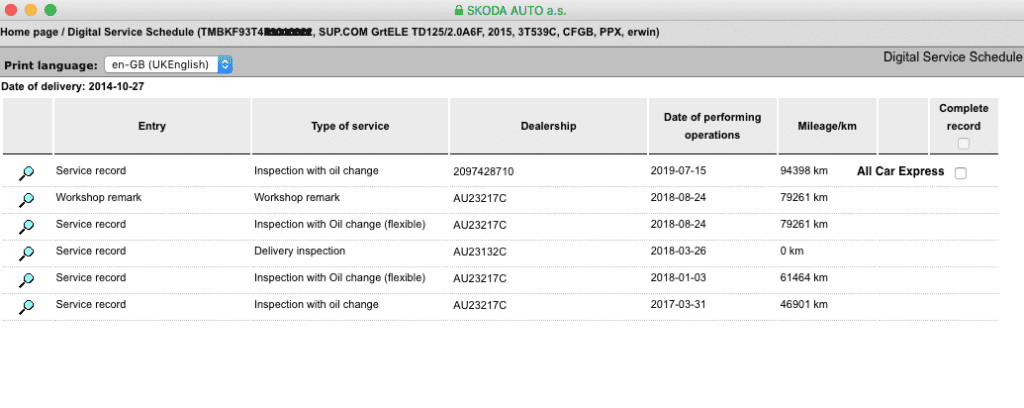
Task: Select the date 2019-07-15
Action: click(679, 170)
